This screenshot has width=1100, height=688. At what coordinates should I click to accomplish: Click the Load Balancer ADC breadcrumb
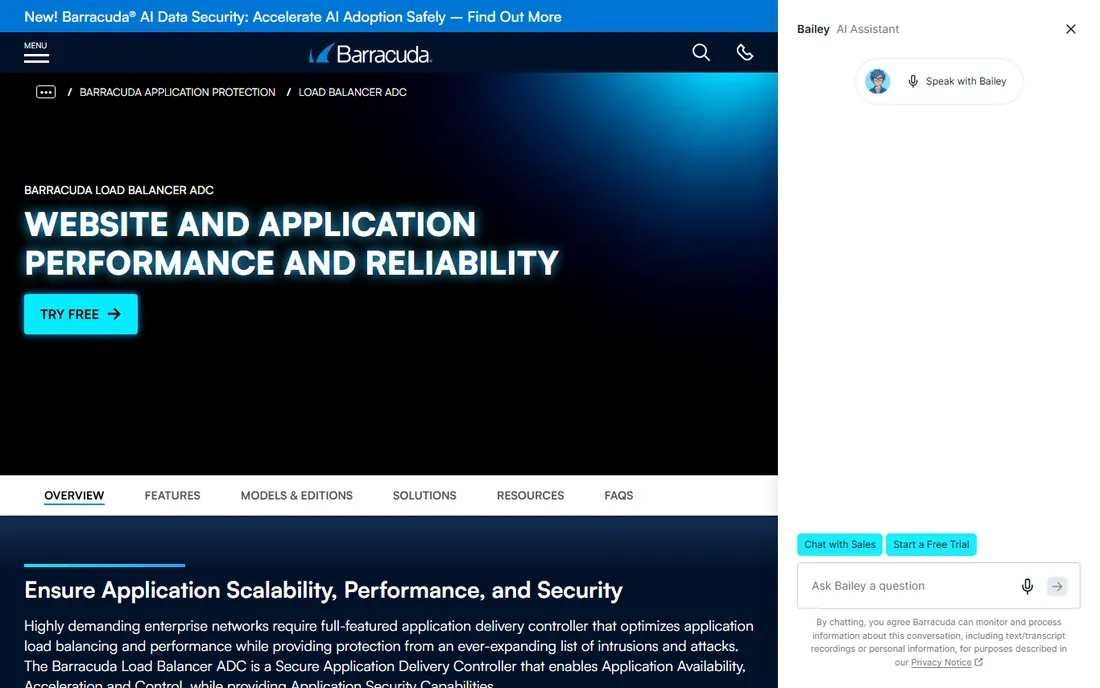tap(353, 92)
